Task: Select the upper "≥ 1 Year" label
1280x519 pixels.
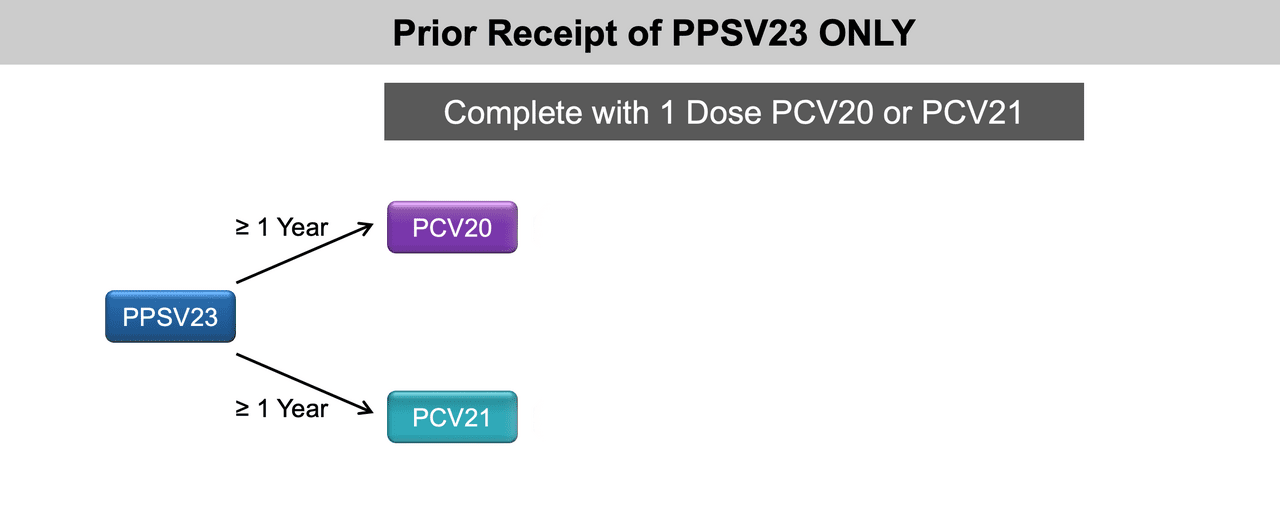Action: 281,228
